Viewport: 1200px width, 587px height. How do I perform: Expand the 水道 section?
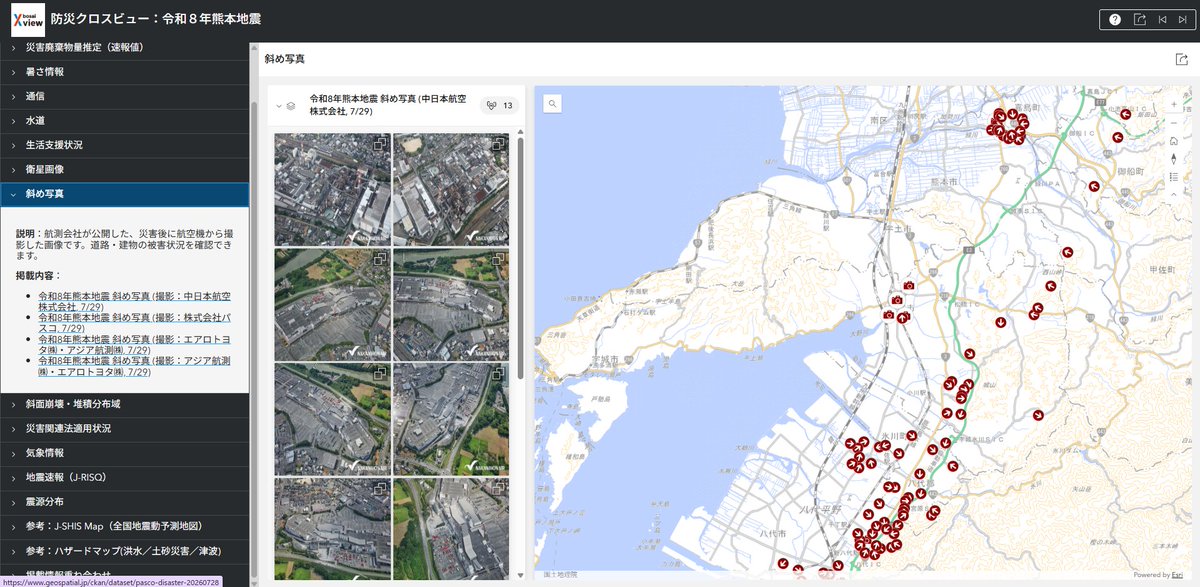coord(124,120)
